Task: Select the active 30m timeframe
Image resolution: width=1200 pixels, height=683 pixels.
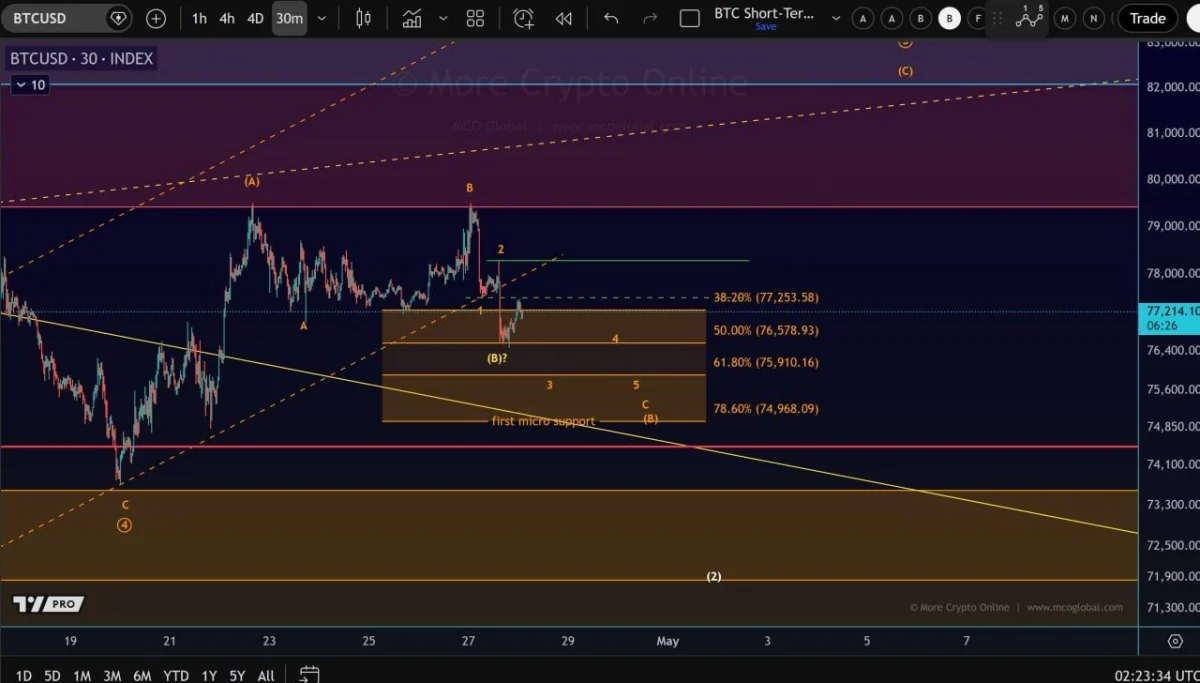Action: pos(289,18)
